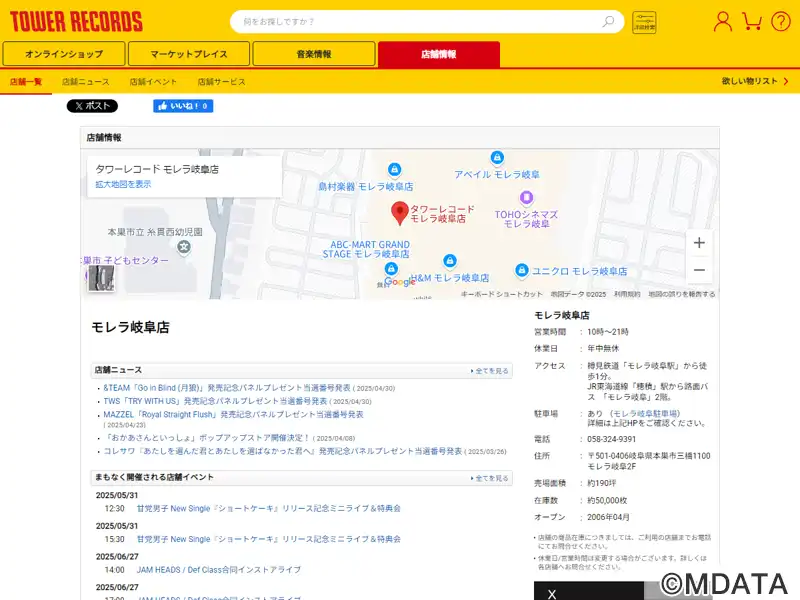Open the オンラインショップ tab

click(x=64, y=54)
